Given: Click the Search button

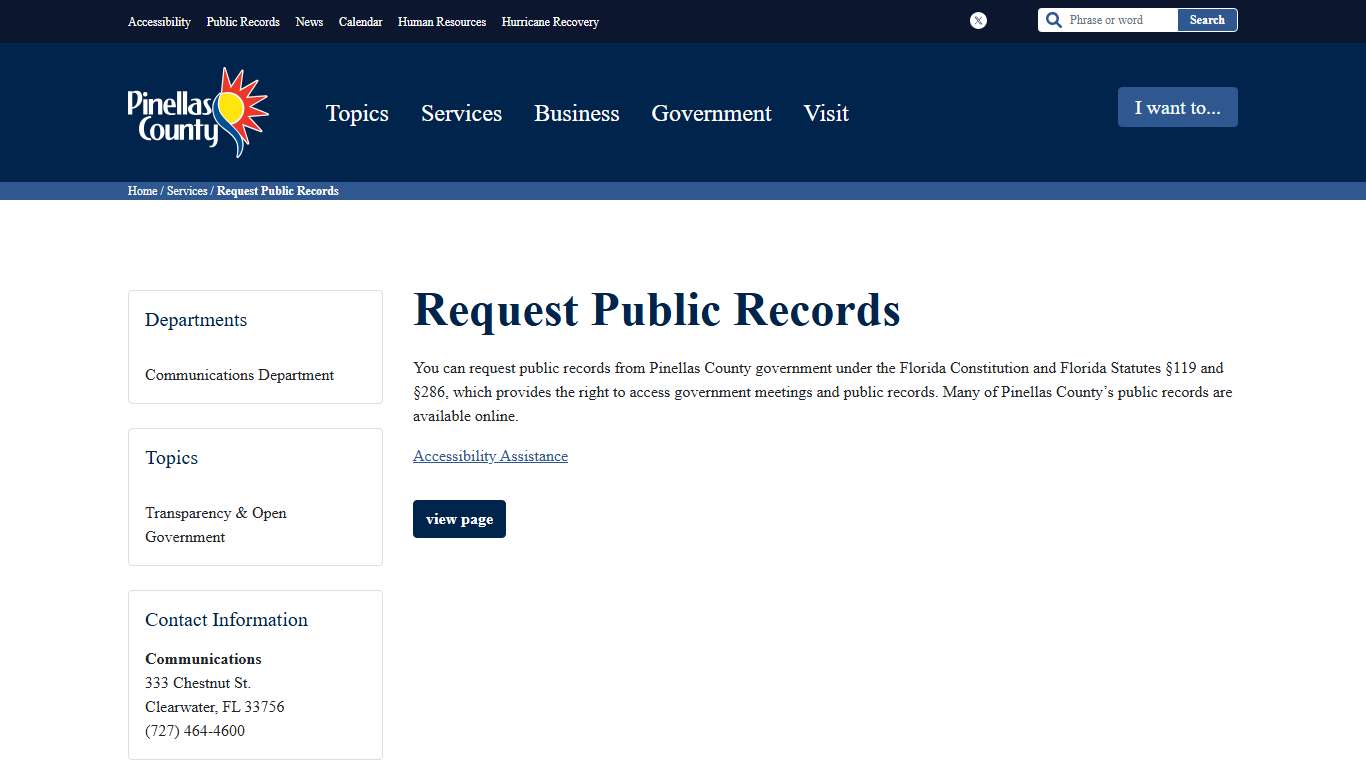Looking at the screenshot, I should coord(1206,19).
